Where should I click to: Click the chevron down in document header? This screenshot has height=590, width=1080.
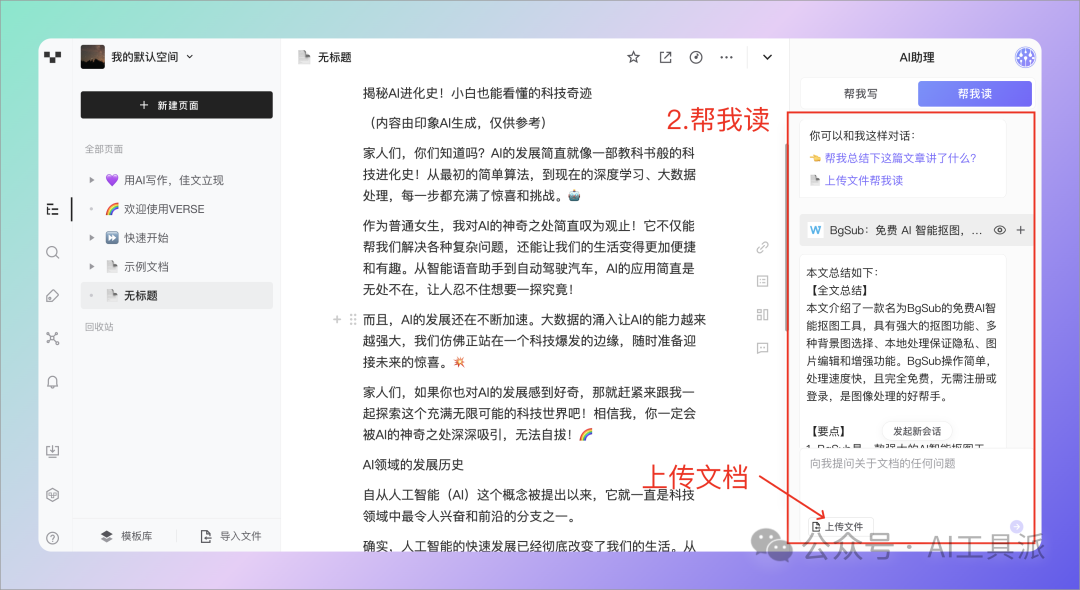[767, 57]
